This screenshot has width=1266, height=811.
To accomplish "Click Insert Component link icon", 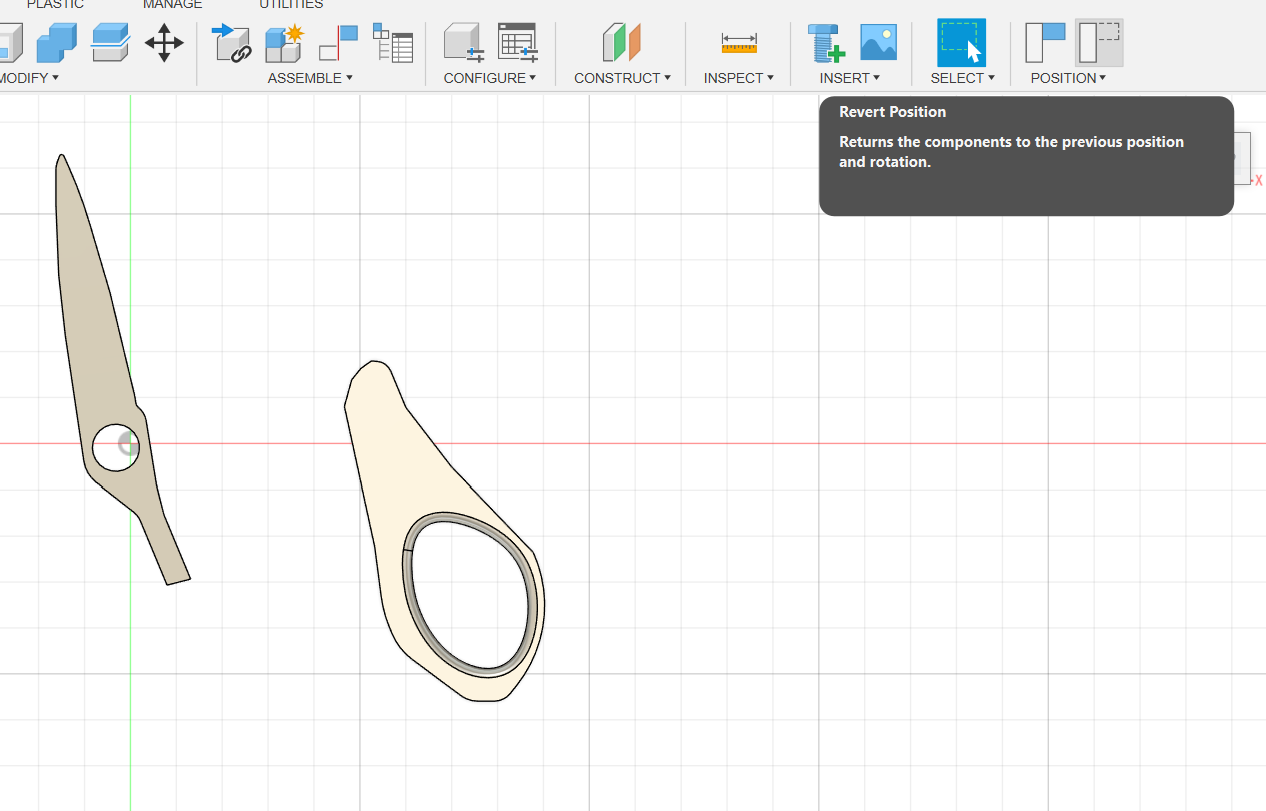I will point(231,43).
